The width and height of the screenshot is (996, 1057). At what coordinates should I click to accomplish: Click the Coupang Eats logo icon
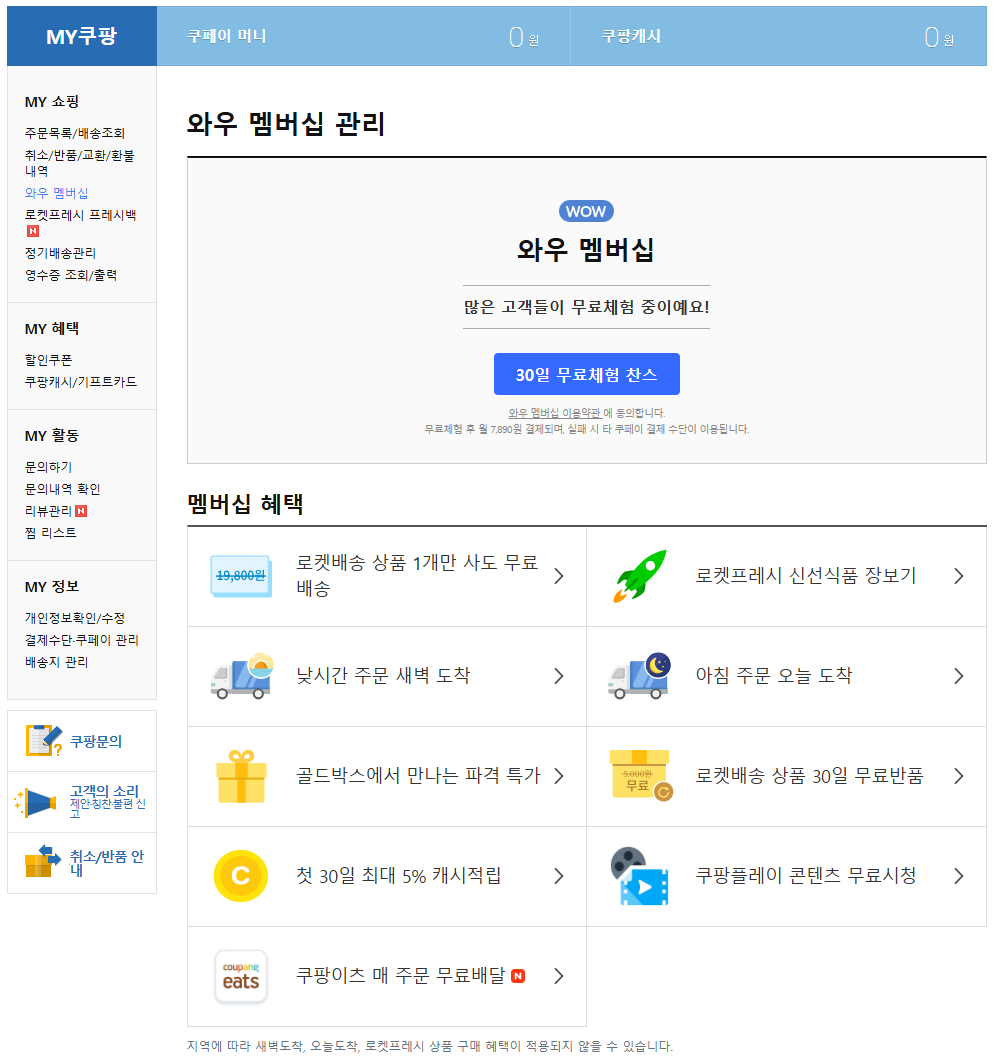241,976
